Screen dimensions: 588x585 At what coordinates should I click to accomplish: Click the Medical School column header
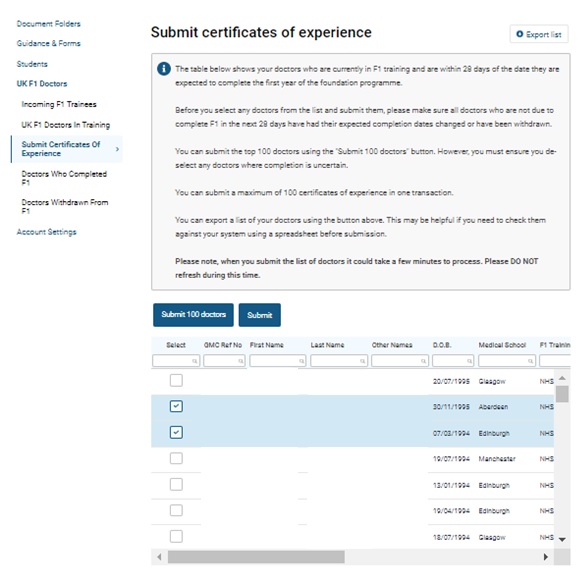coord(502,345)
